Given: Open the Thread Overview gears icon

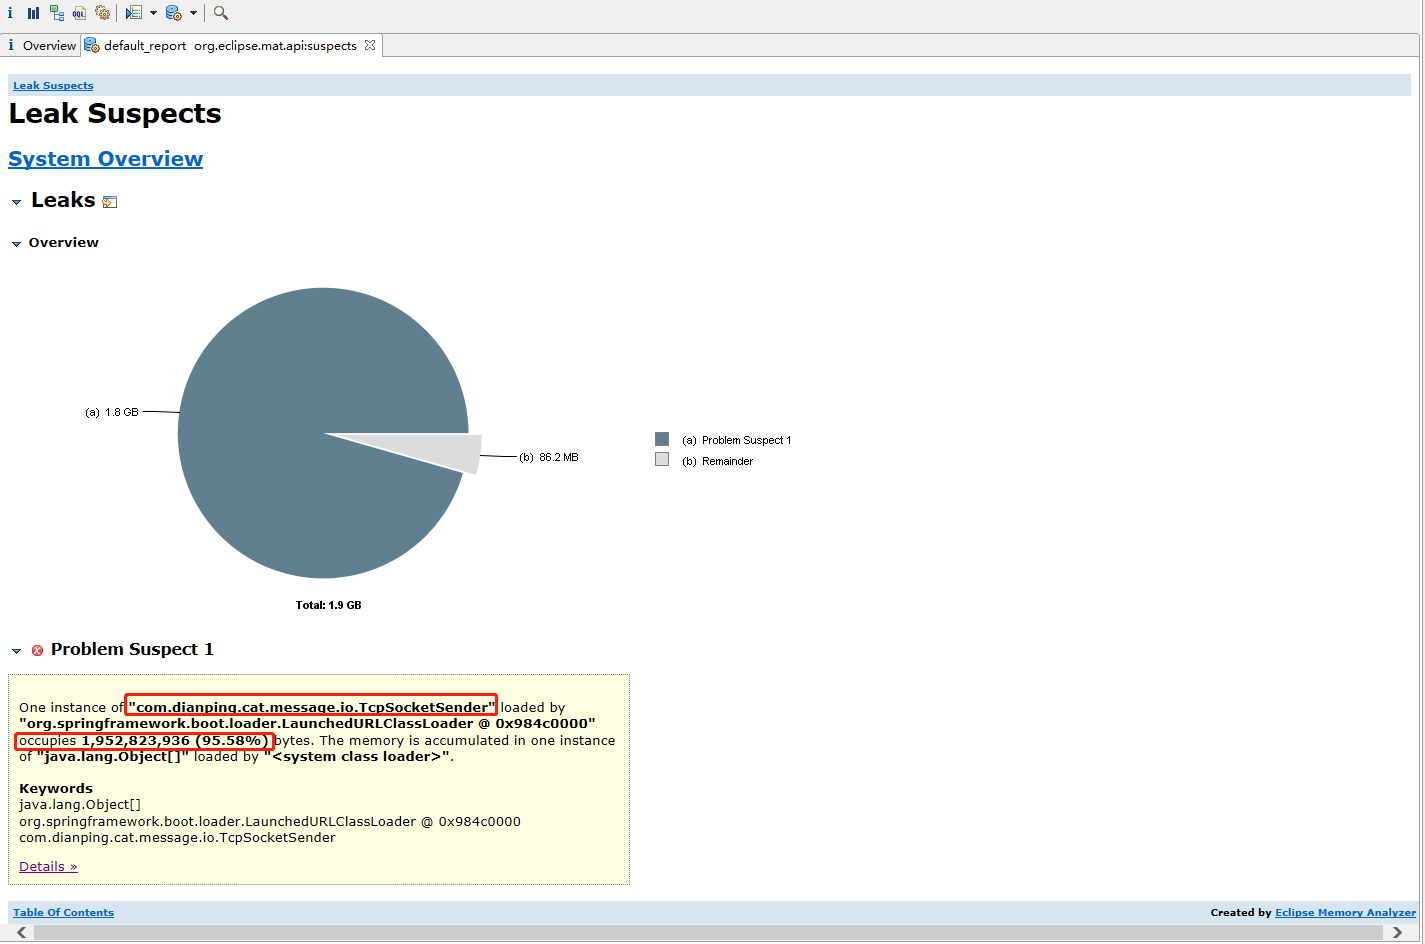Looking at the screenshot, I should pos(102,13).
